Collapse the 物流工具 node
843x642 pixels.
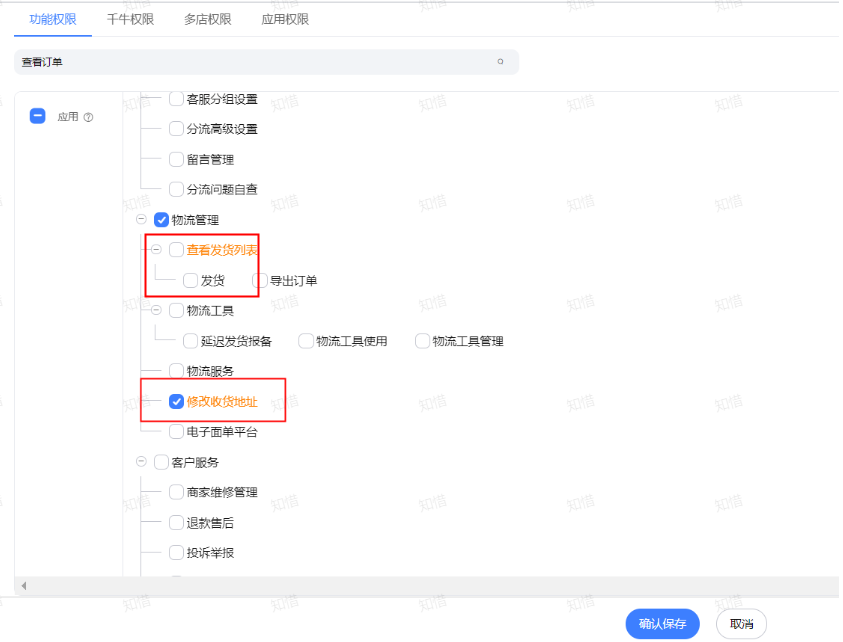tap(156, 310)
